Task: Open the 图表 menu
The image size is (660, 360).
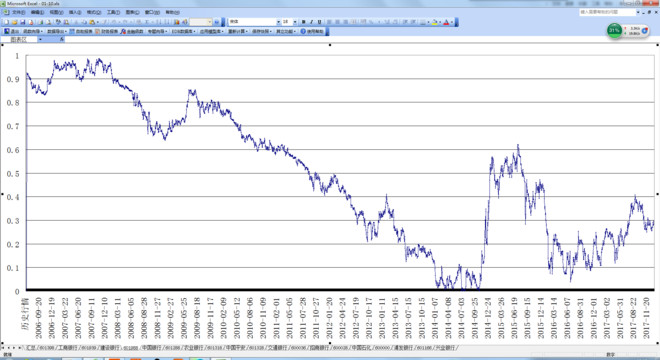Action: pos(132,12)
